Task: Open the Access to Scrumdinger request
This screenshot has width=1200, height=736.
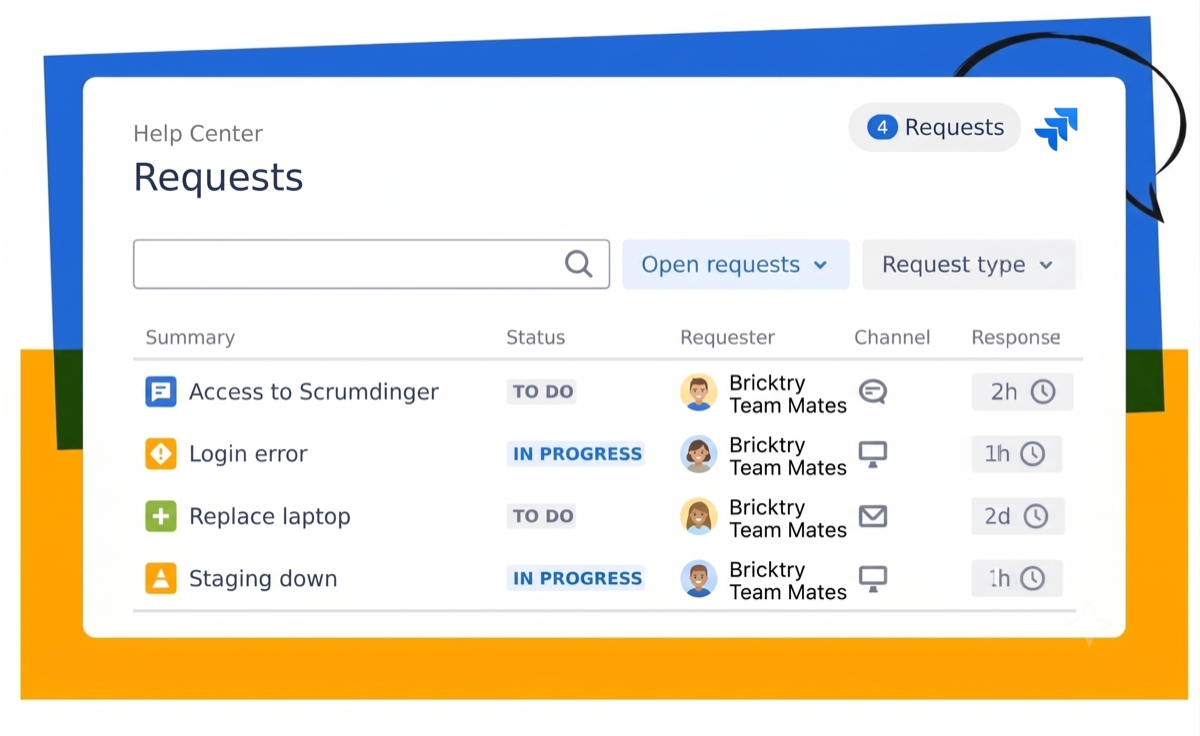Action: [x=314, y=392]
